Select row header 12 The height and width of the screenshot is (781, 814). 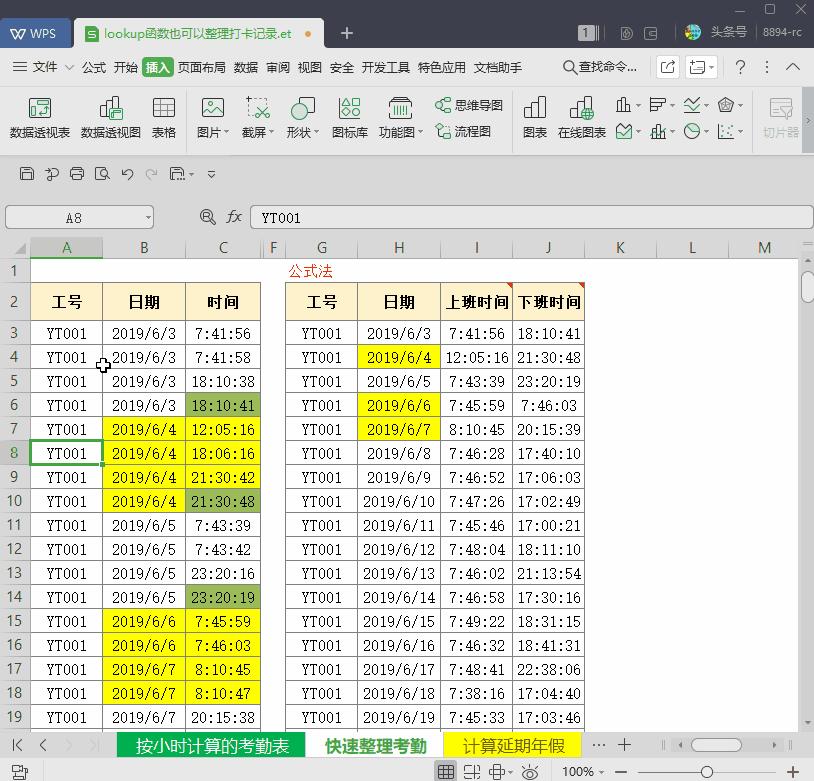[x=15, y=549]
